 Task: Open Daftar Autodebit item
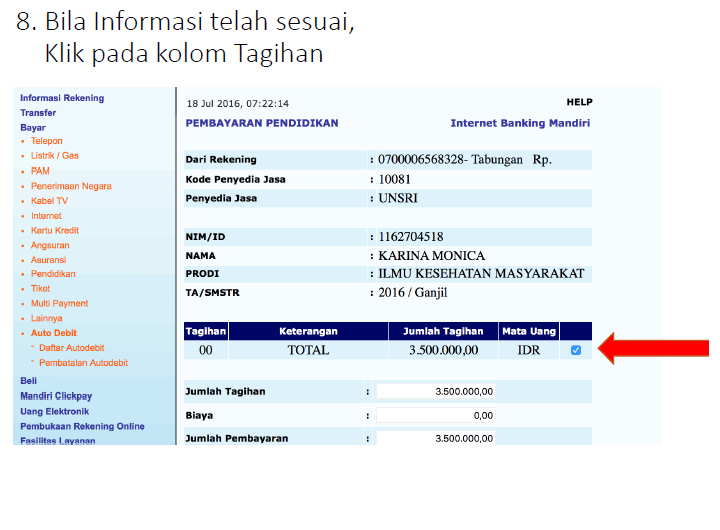point(72,347)
